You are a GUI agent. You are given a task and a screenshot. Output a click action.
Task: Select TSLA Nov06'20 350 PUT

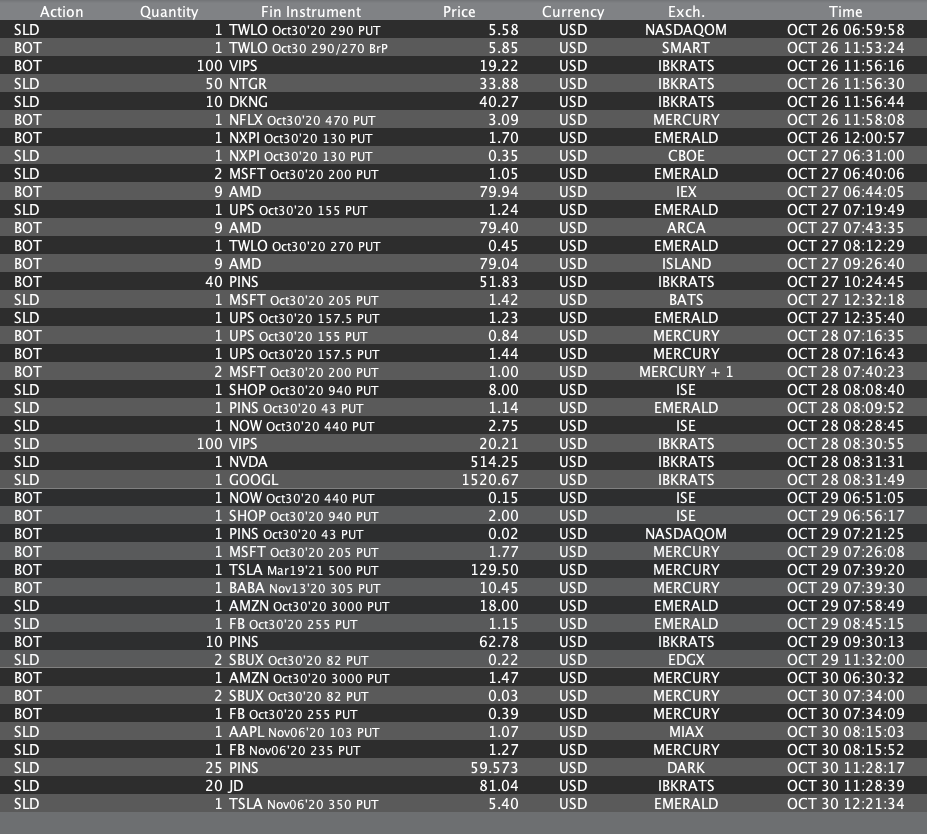point(303,804)
